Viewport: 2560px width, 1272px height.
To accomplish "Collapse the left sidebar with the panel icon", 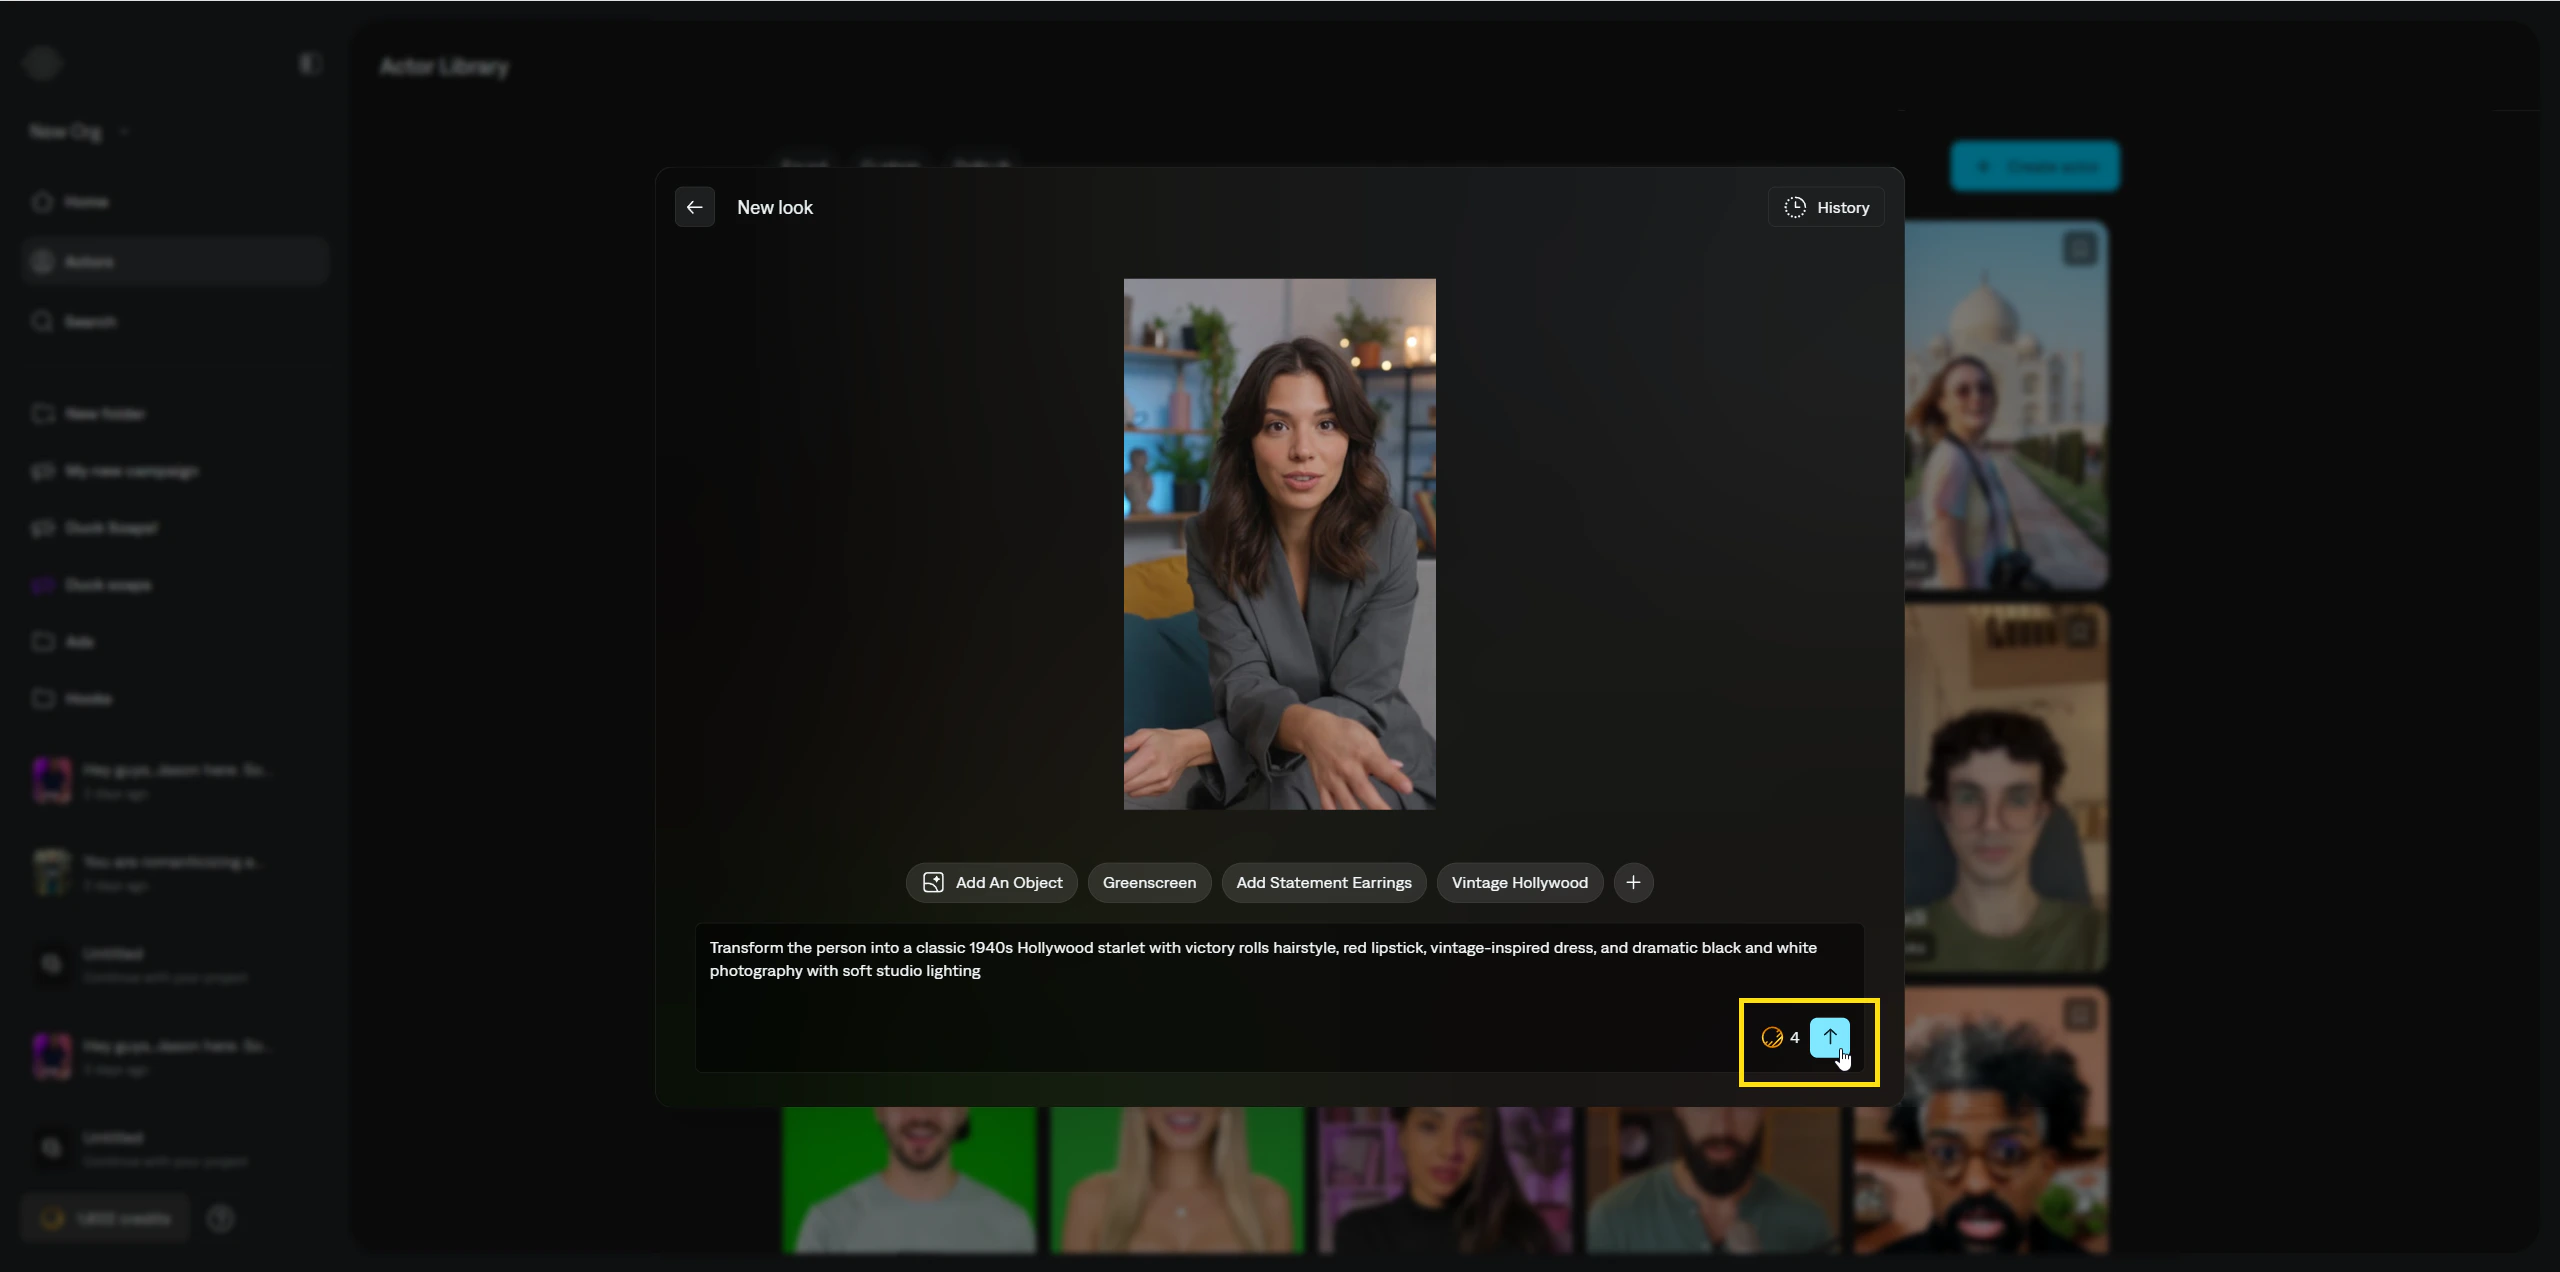I will coord(309,64).
